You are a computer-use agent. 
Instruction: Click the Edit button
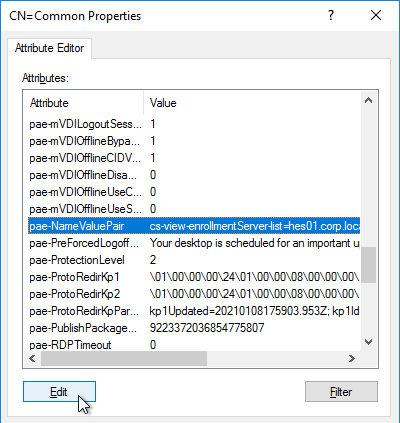click(x=59, y=392)
